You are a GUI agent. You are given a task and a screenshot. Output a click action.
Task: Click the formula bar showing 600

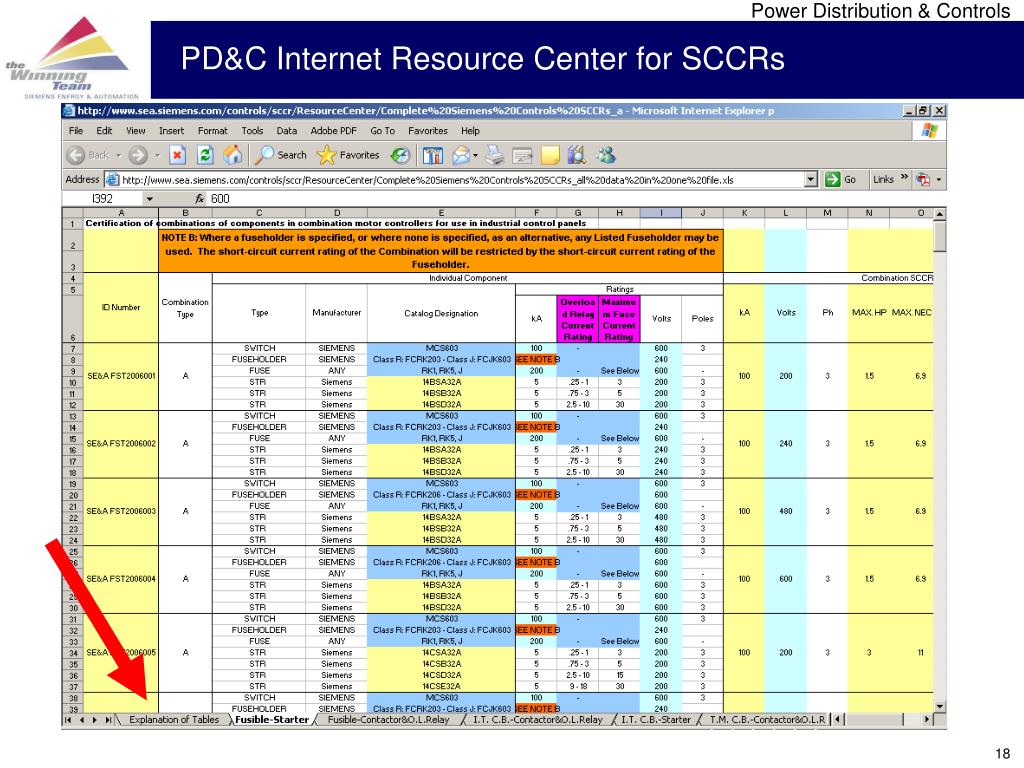(575, 199)
